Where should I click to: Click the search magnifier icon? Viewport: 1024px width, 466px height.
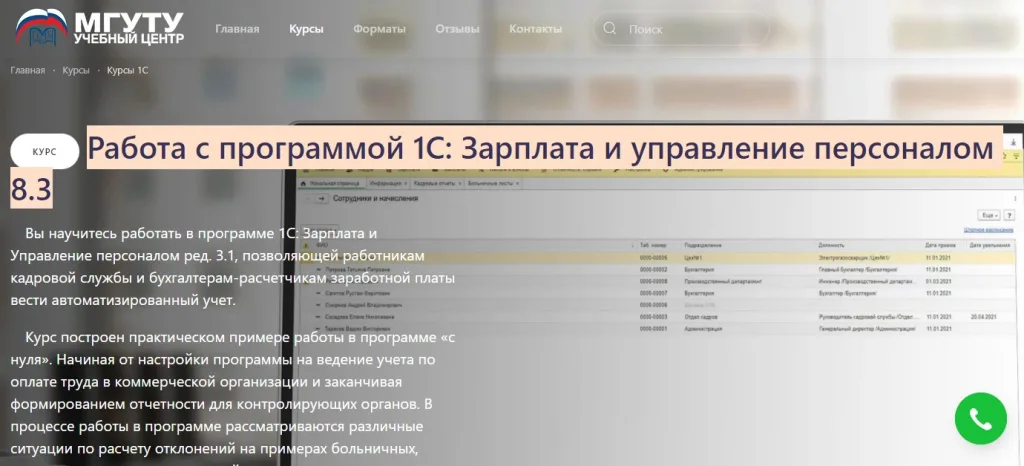point(610,29)
